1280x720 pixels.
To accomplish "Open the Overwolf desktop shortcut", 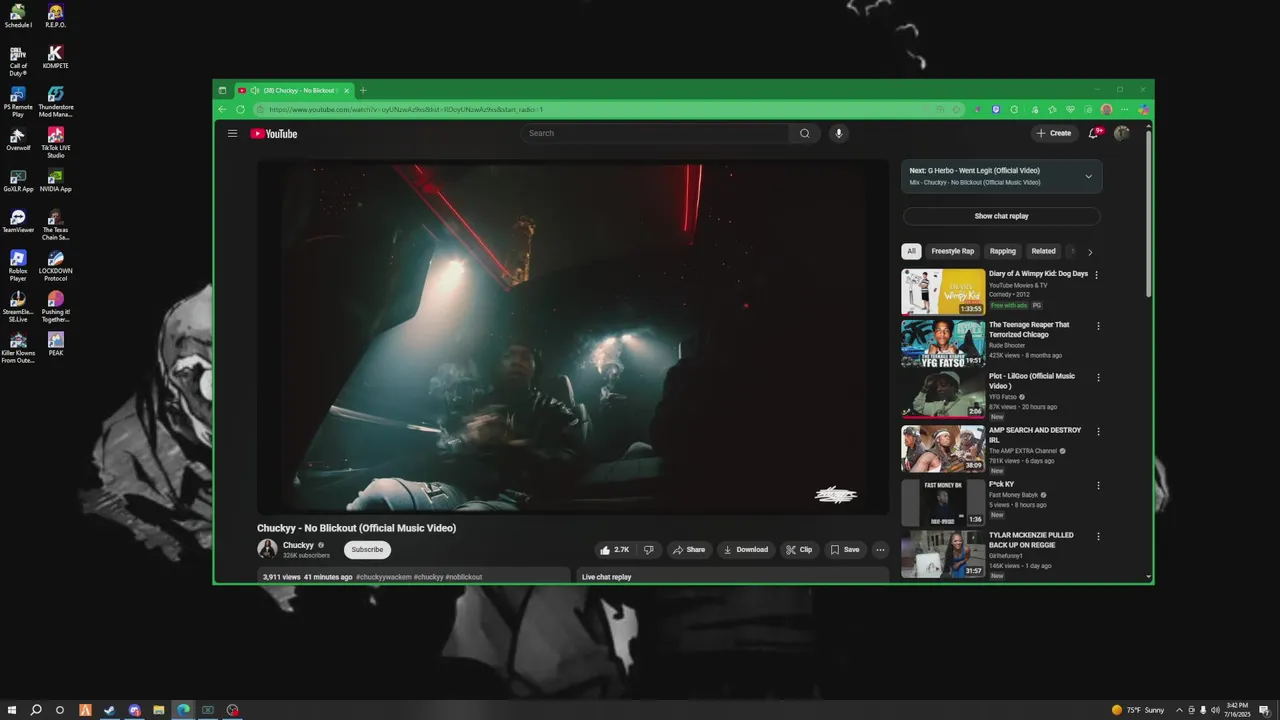I will click(18, 139).
